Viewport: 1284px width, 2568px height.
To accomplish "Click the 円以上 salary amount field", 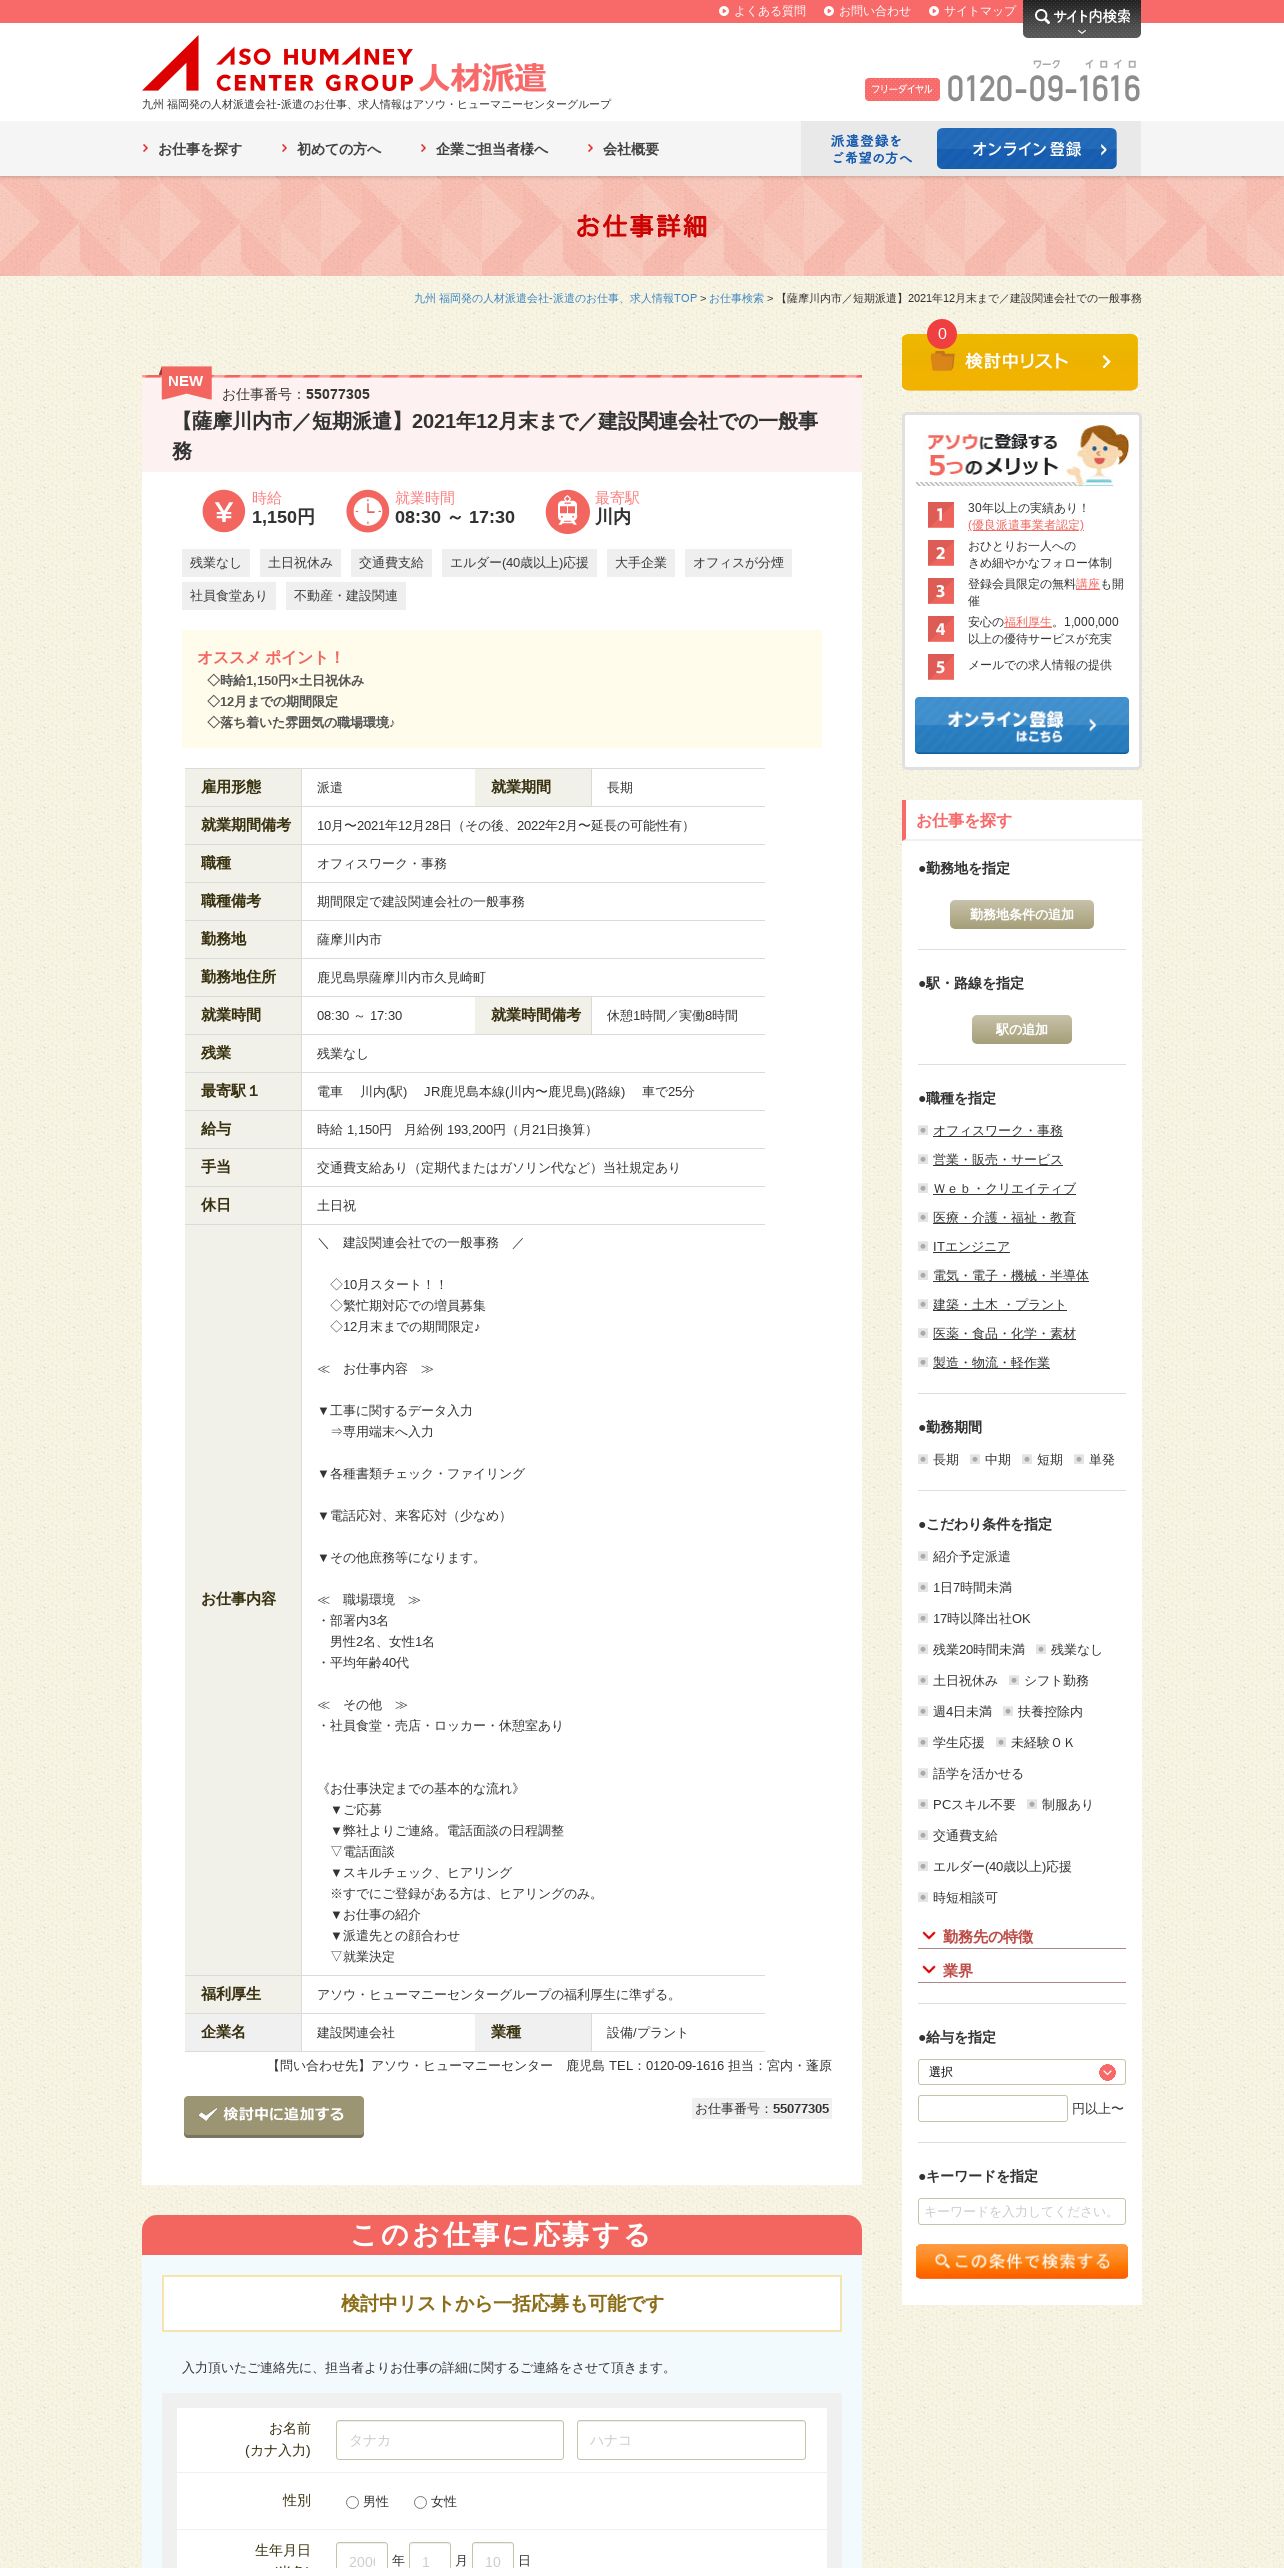I will pyautogui.click(x=993, y=2108).
